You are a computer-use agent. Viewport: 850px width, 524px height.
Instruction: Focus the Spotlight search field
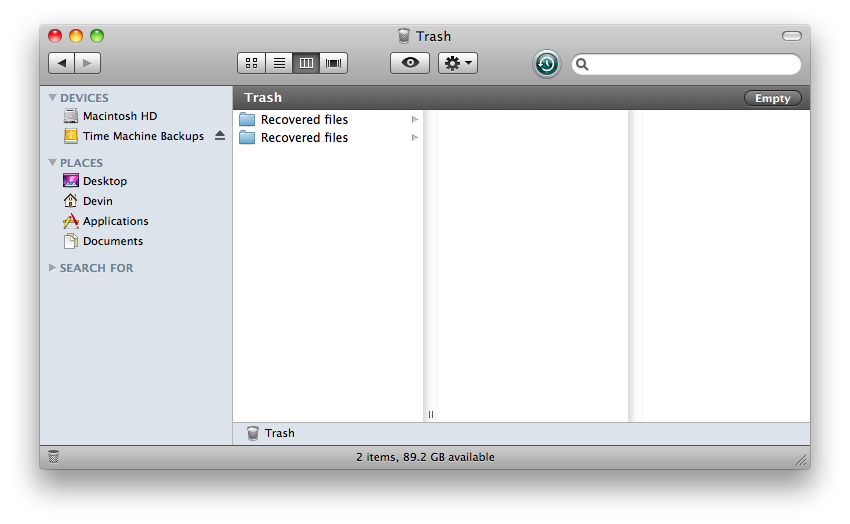(x=686, y=64)
